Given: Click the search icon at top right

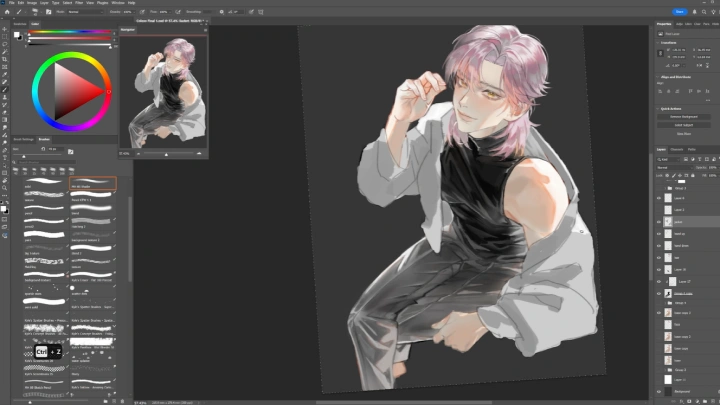Looking at the screenshot, I should click(704, 12).
